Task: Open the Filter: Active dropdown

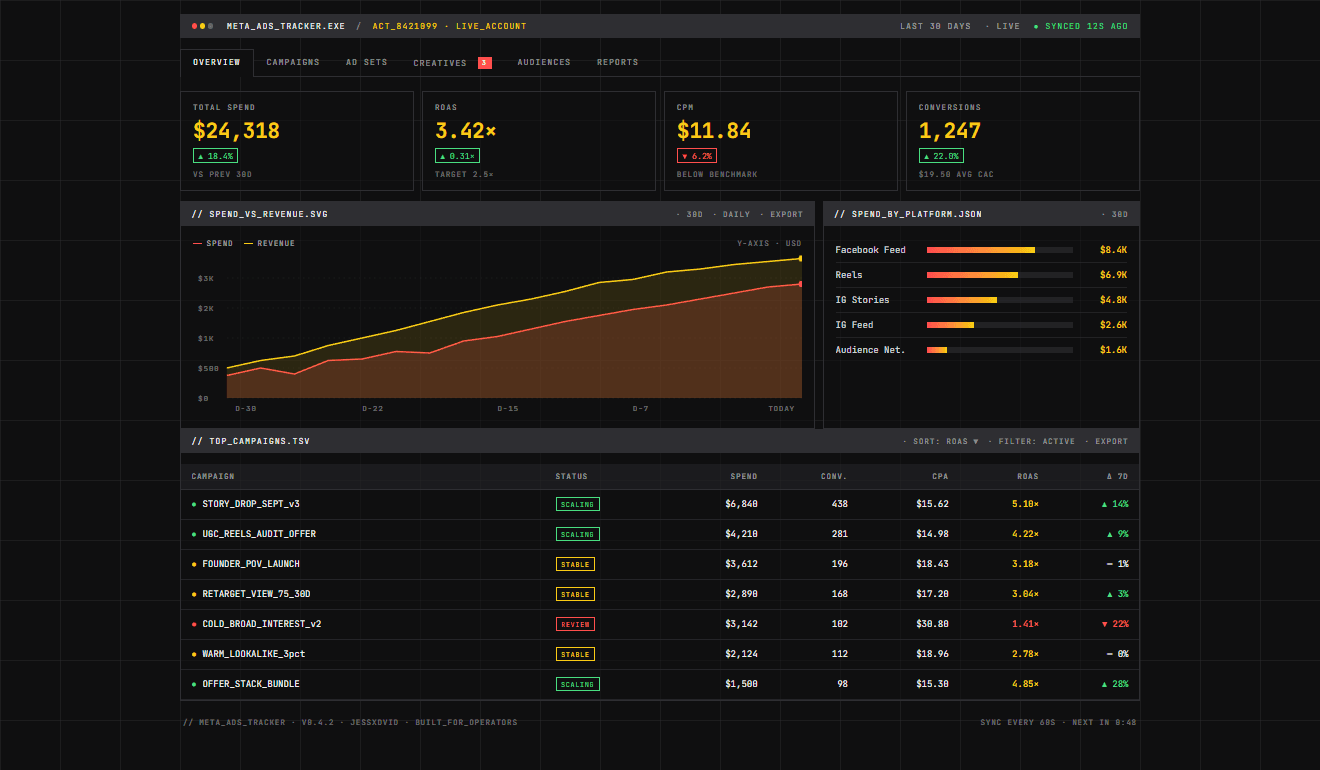Action: click(1032, 441)
